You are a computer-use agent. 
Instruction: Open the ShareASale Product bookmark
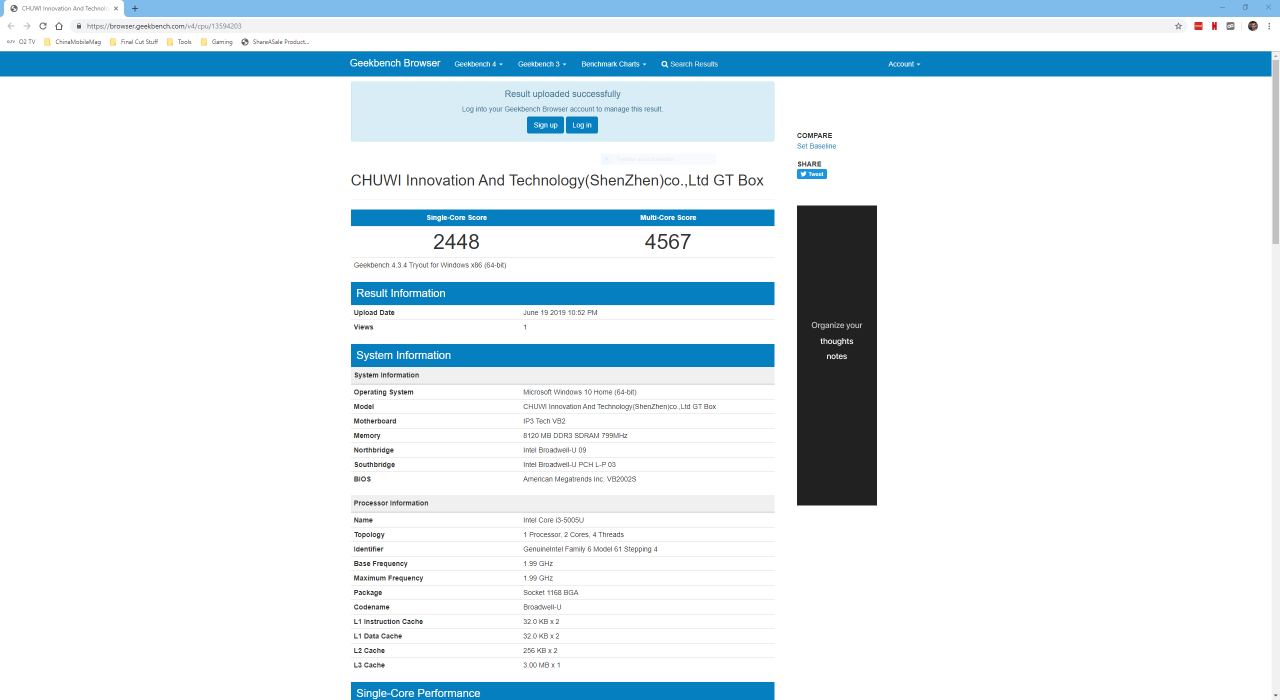pos(275,42)
